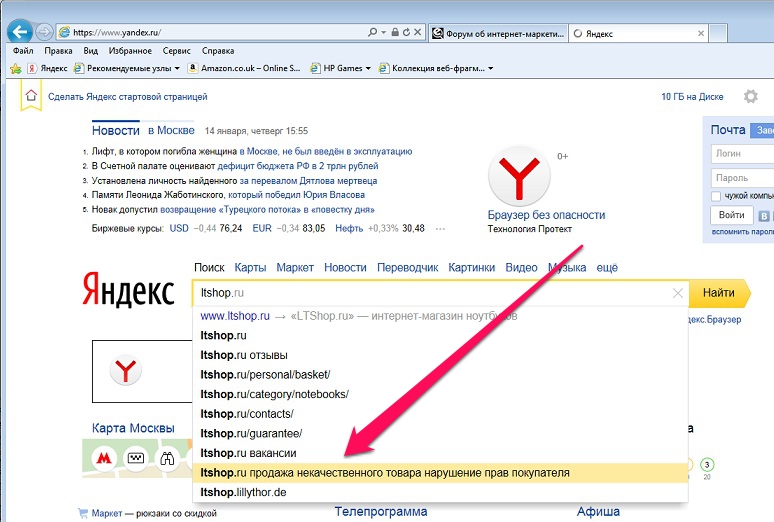Open the Правка menu
Image resolution: width=774 pixels, height=522 pixels.
click(x=58, y=51)
